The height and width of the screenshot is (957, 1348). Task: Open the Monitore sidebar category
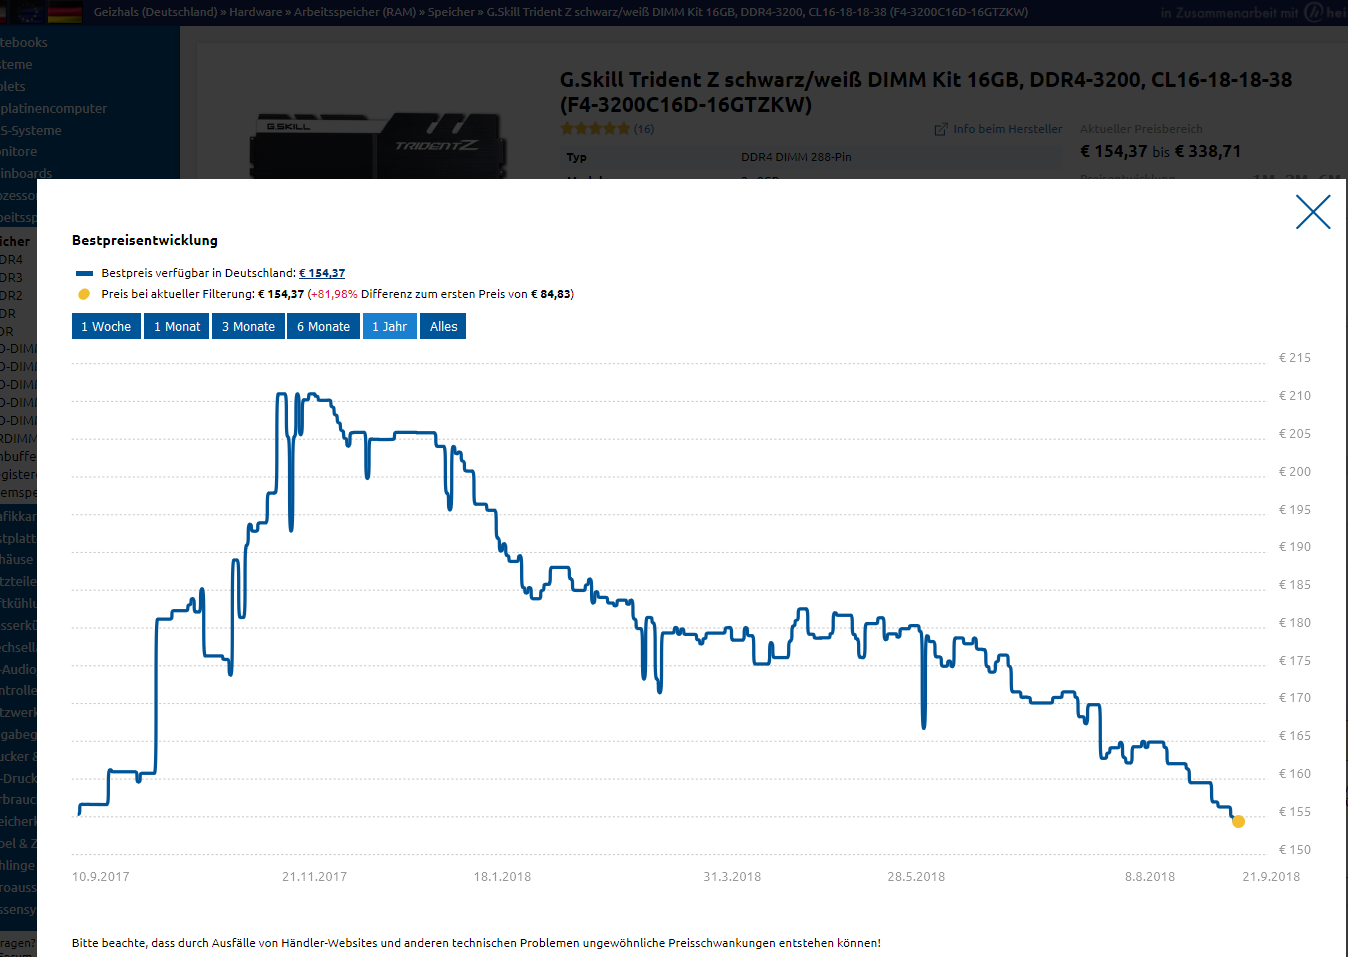pos(18,151)
